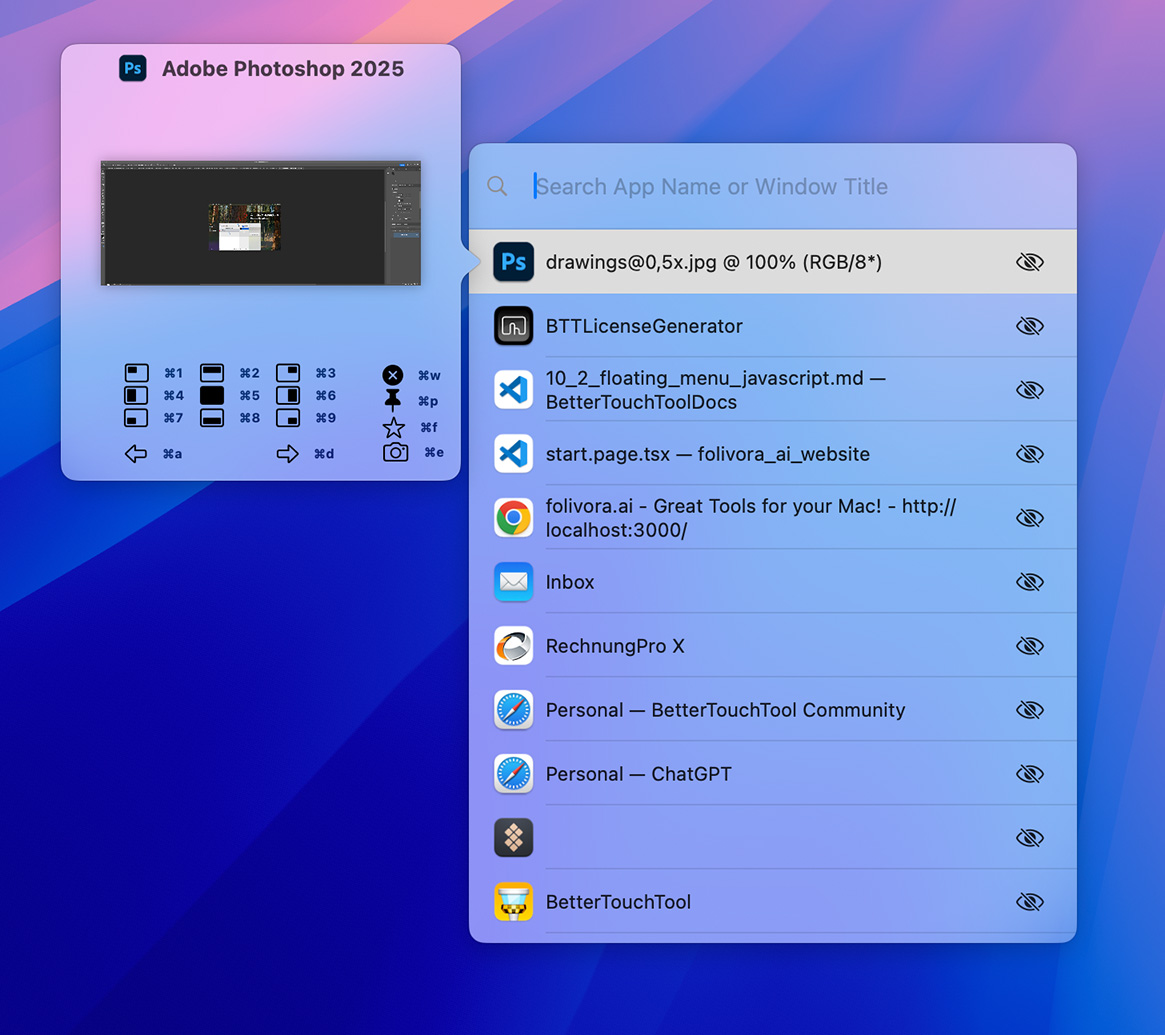1165x1035 pixels.
Task: Hide the drawings@0,5x.jpg window via eye icon
Action: click(x=1029, y=262)
